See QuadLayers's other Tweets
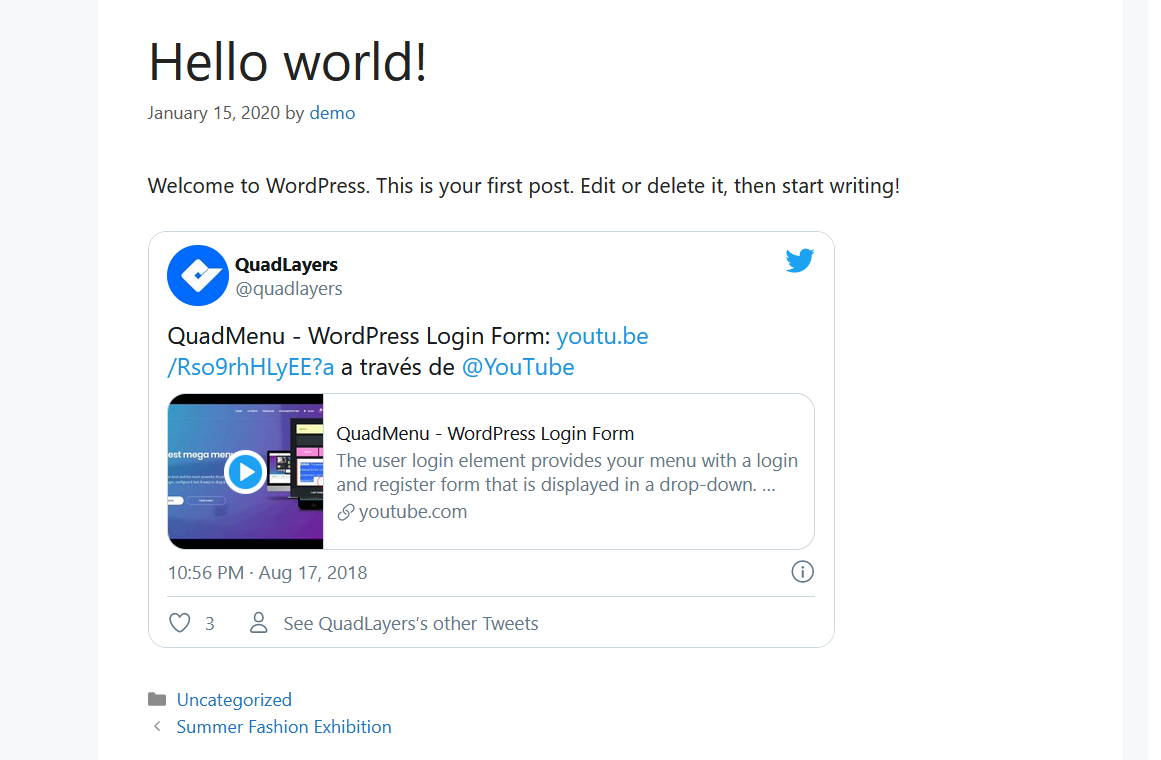Image resolution: width=1161 pixels, height=760 pixels. point(411,624)
